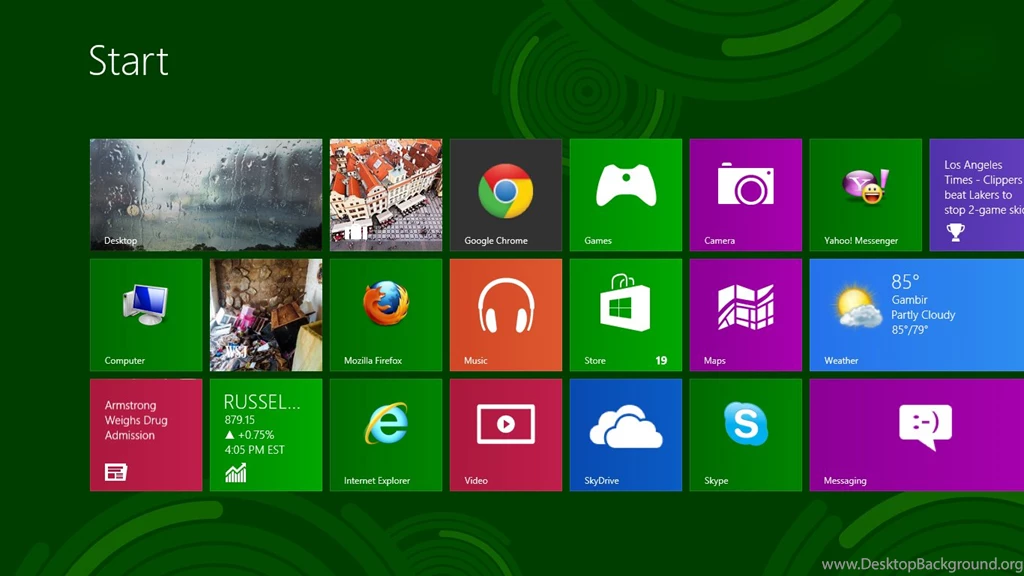
Task: Open the Photos tile with red rooftops
Action: tap(386, 195)
